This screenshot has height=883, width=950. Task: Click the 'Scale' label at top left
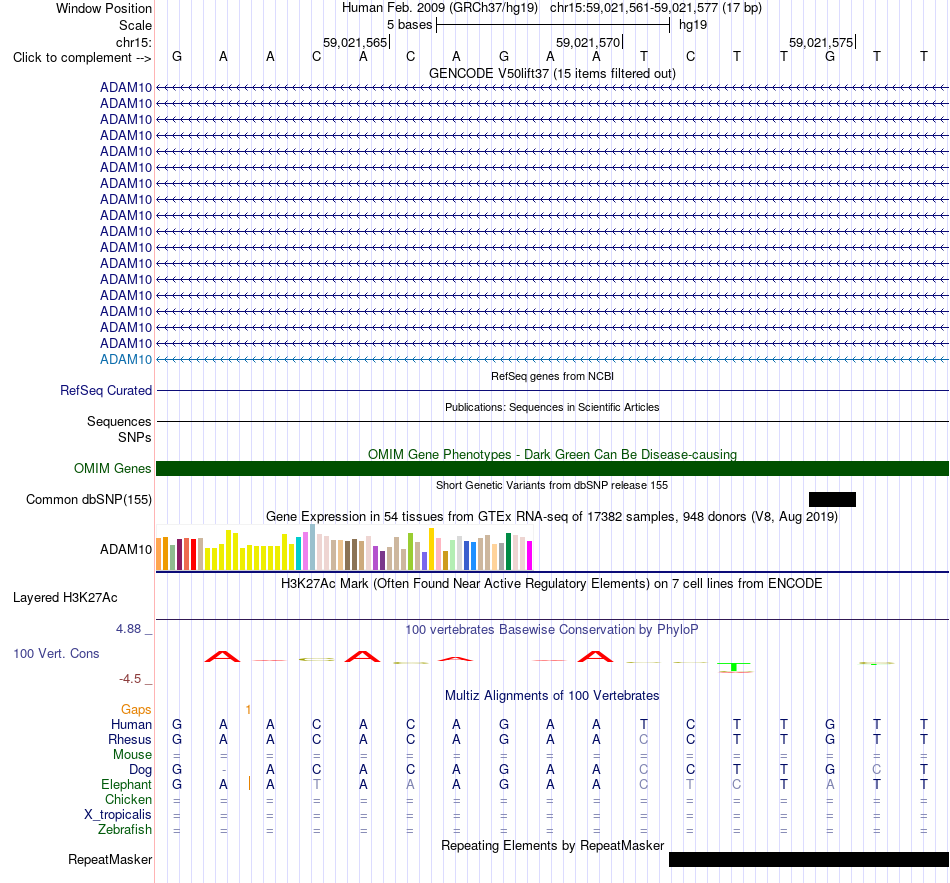[135, 25]
